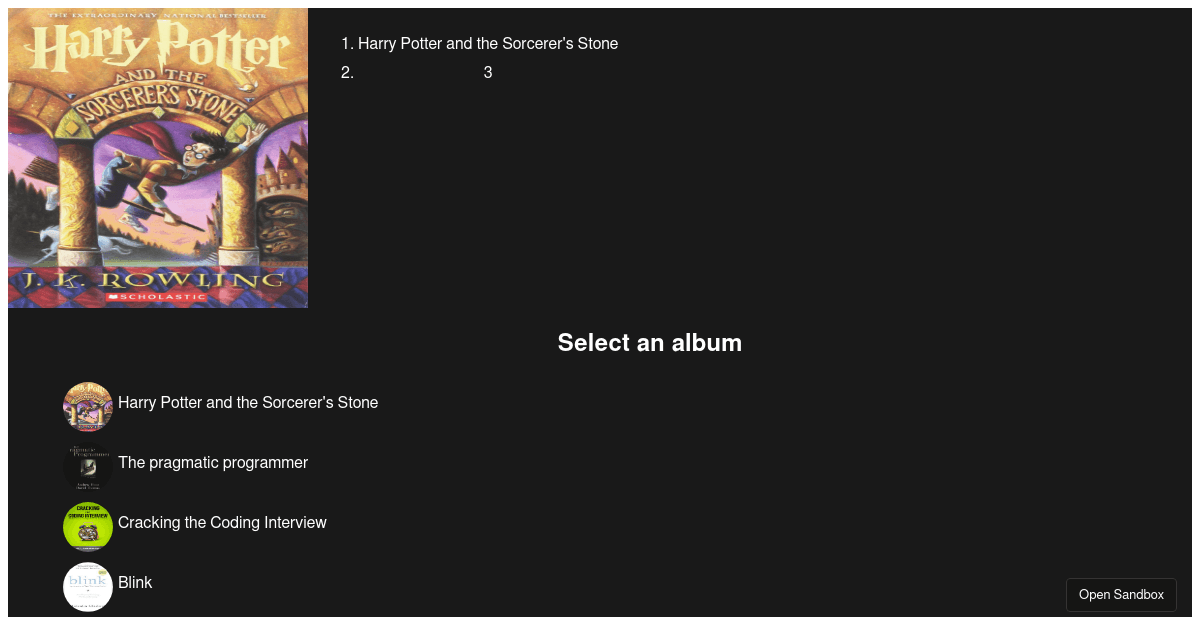Select track 1 Harry Potter and the Sorcerer's Stone
The image size is (1200, 630).
click(487, 44)
